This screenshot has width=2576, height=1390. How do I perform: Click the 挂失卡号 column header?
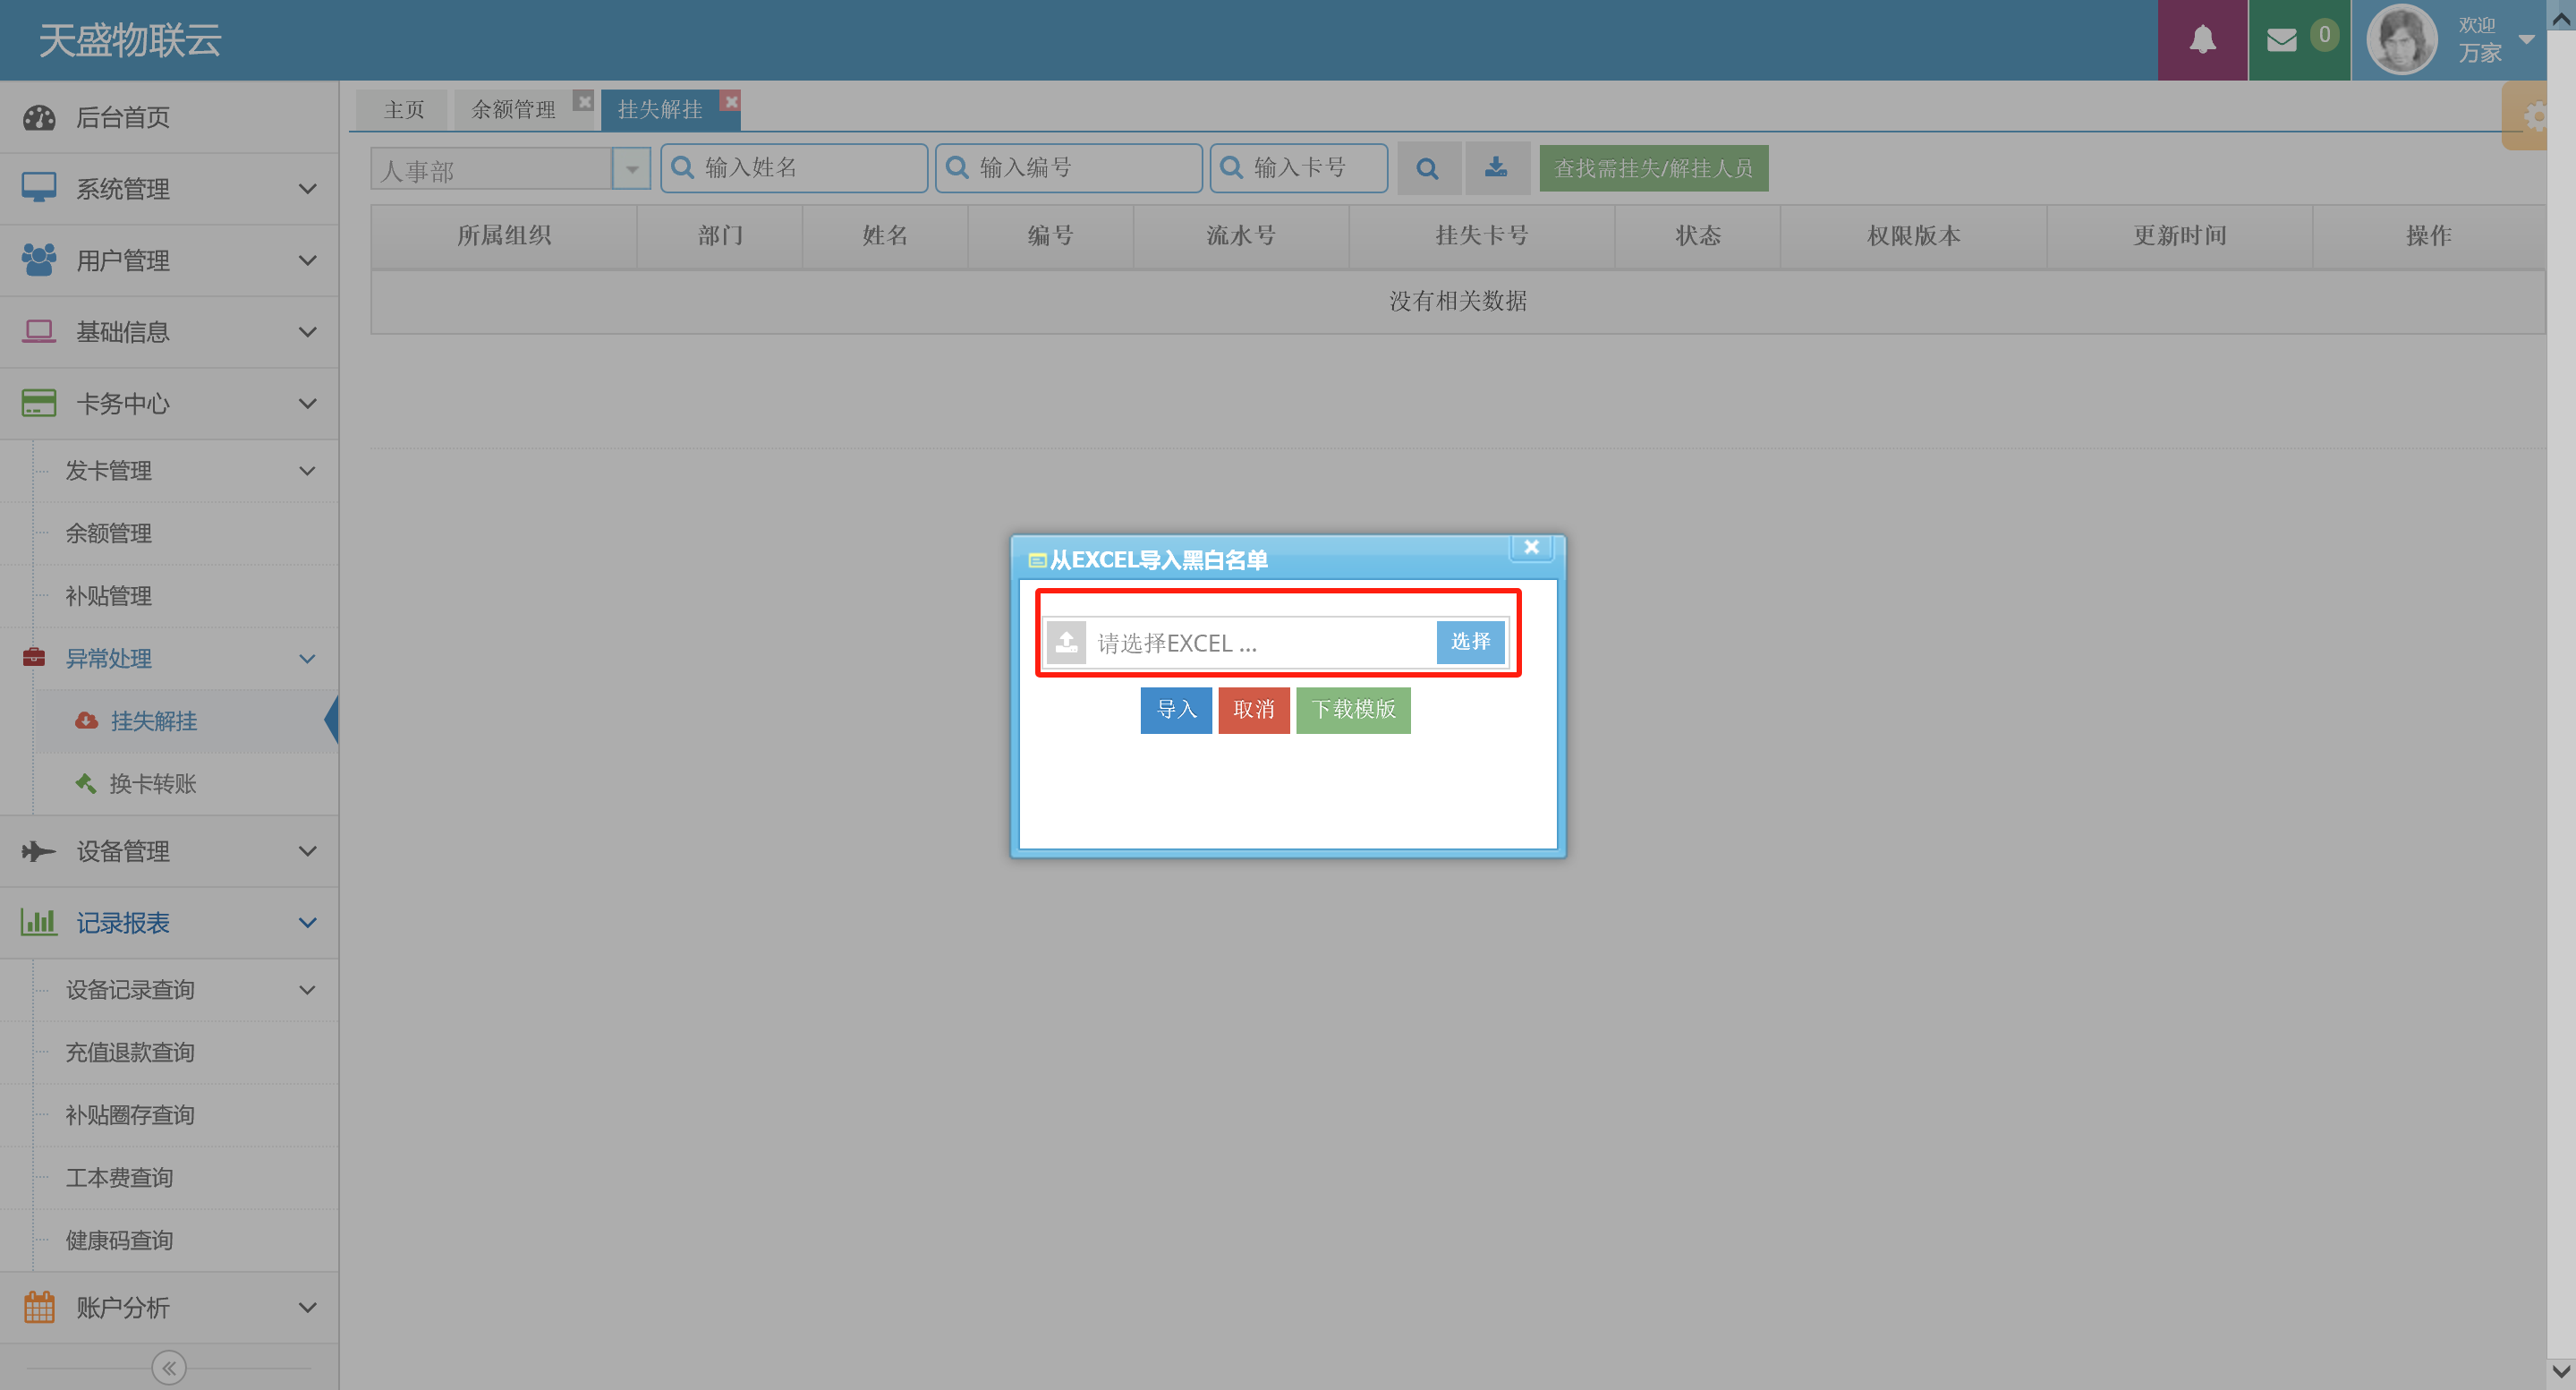point(1481,236)
